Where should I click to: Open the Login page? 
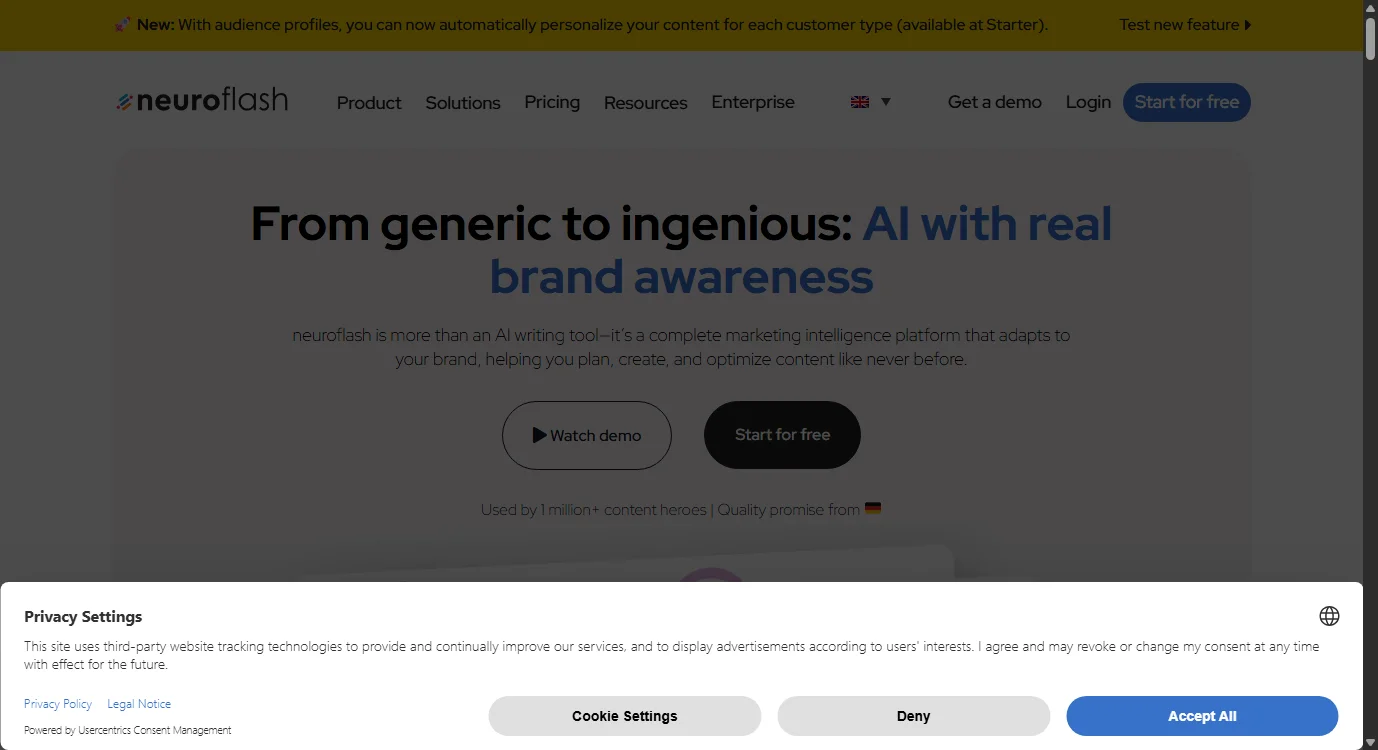click(1088, 102)
